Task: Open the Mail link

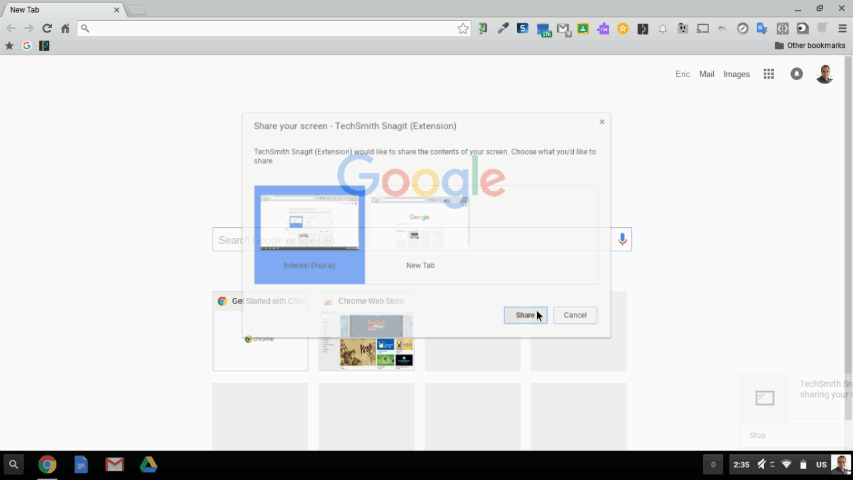Action: coord(707,74)
